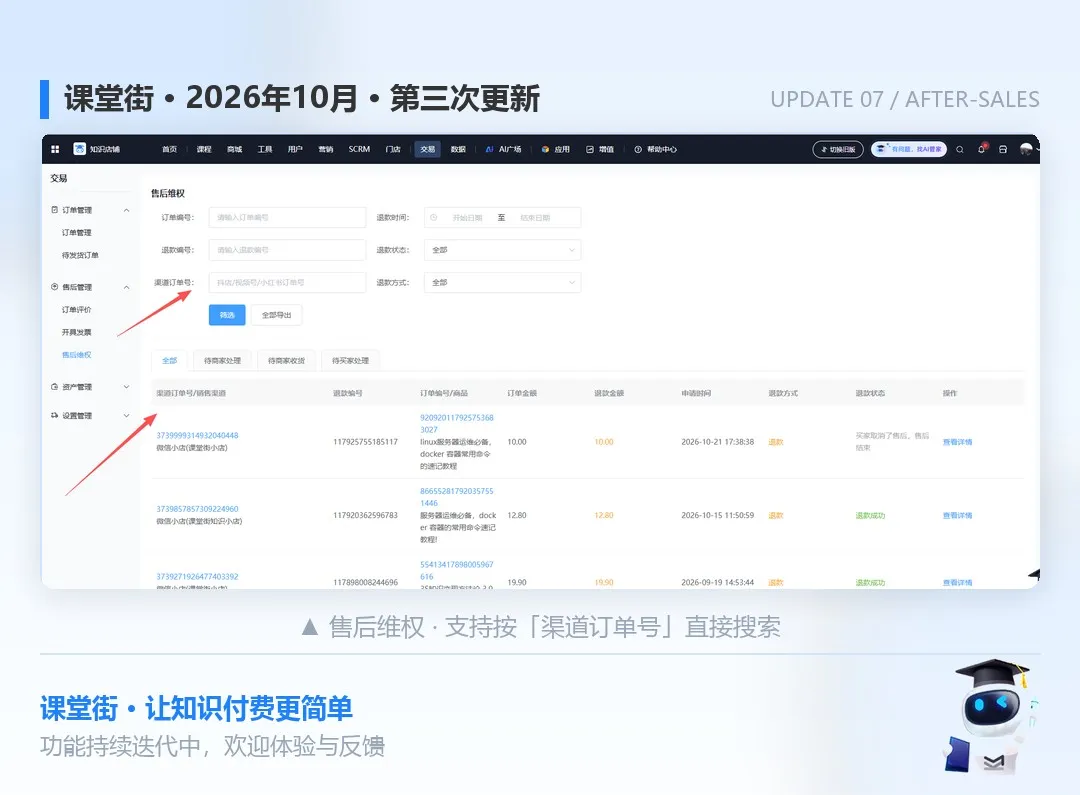The height and width of the screenshot is (795, 1080).
Task: Focus the 渠道订单号 input field
Action: click(x=287, y=282)
